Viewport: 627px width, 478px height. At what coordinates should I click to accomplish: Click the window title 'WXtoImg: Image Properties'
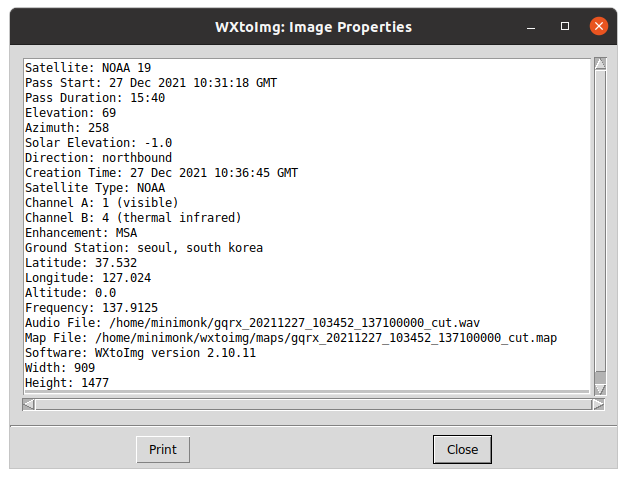pos(314,27)
